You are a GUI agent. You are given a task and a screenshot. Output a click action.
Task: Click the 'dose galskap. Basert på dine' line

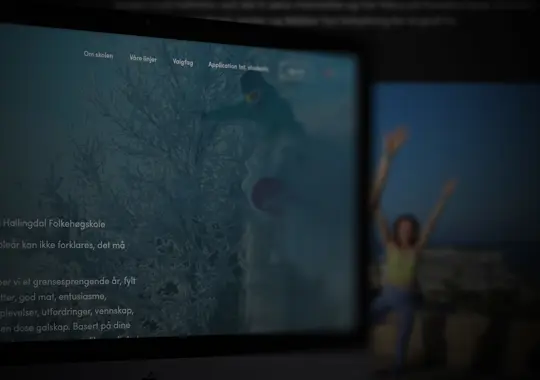point(65,326)
